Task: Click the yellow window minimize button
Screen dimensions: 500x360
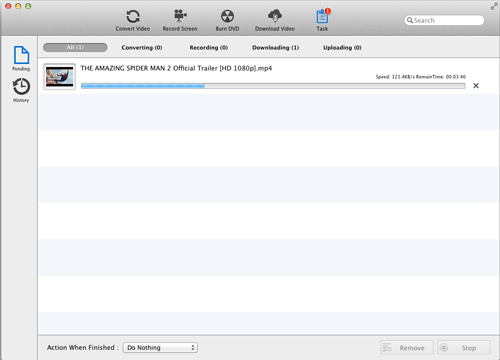Action: coord(18,6)
